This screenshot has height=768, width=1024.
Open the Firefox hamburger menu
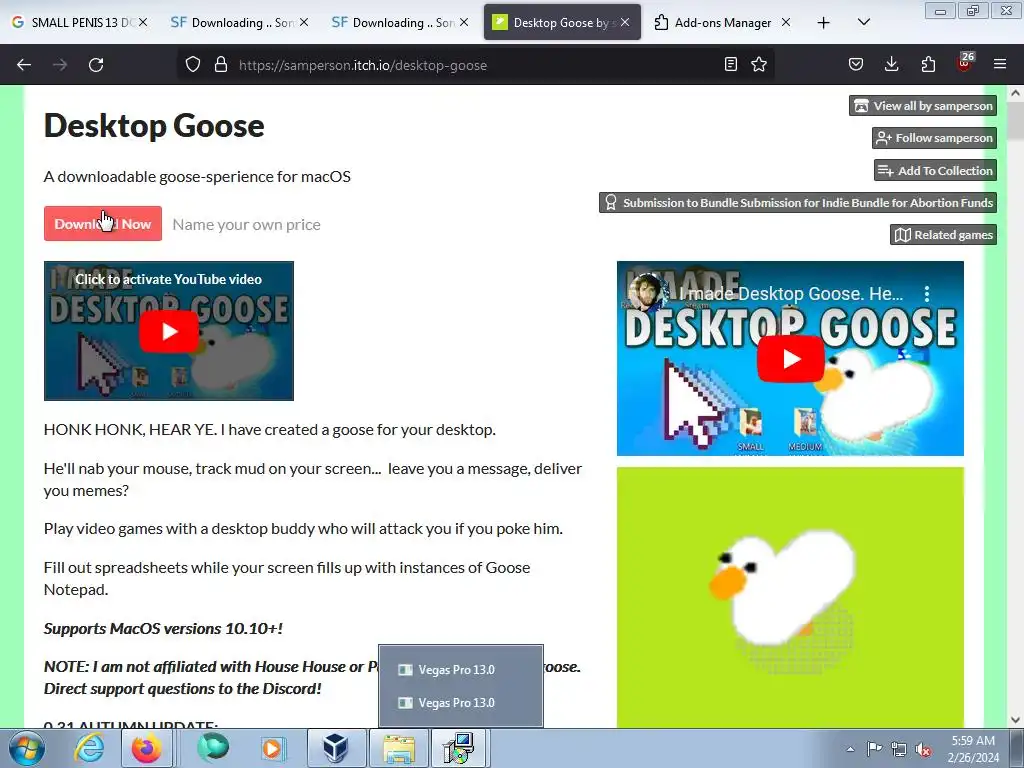pyautogui.click(x=1000, y=64)
